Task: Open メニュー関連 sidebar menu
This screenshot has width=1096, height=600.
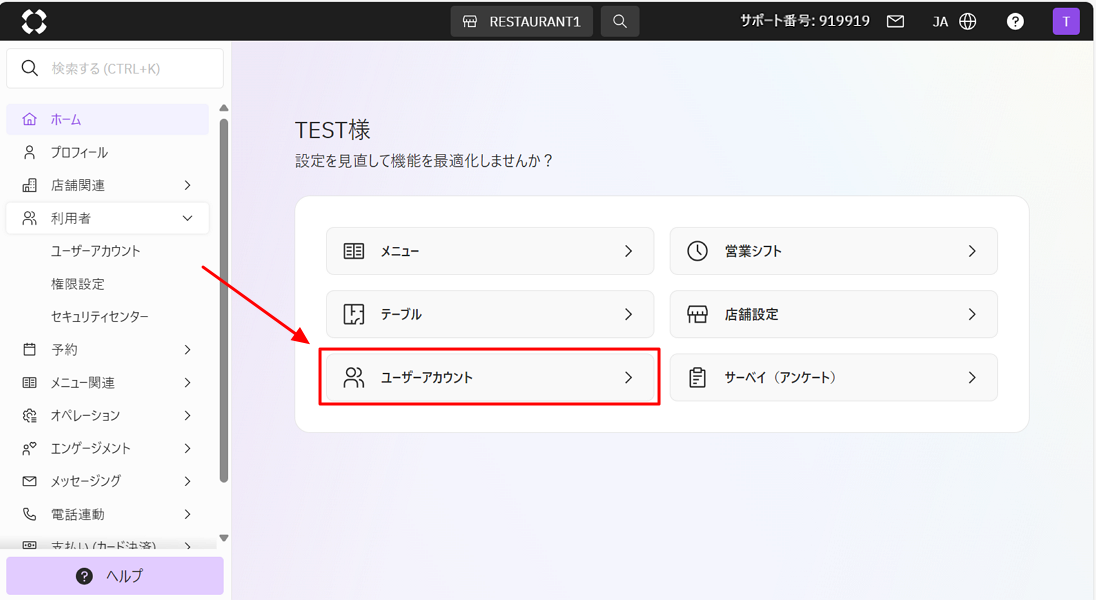Action: click(108, 383)
